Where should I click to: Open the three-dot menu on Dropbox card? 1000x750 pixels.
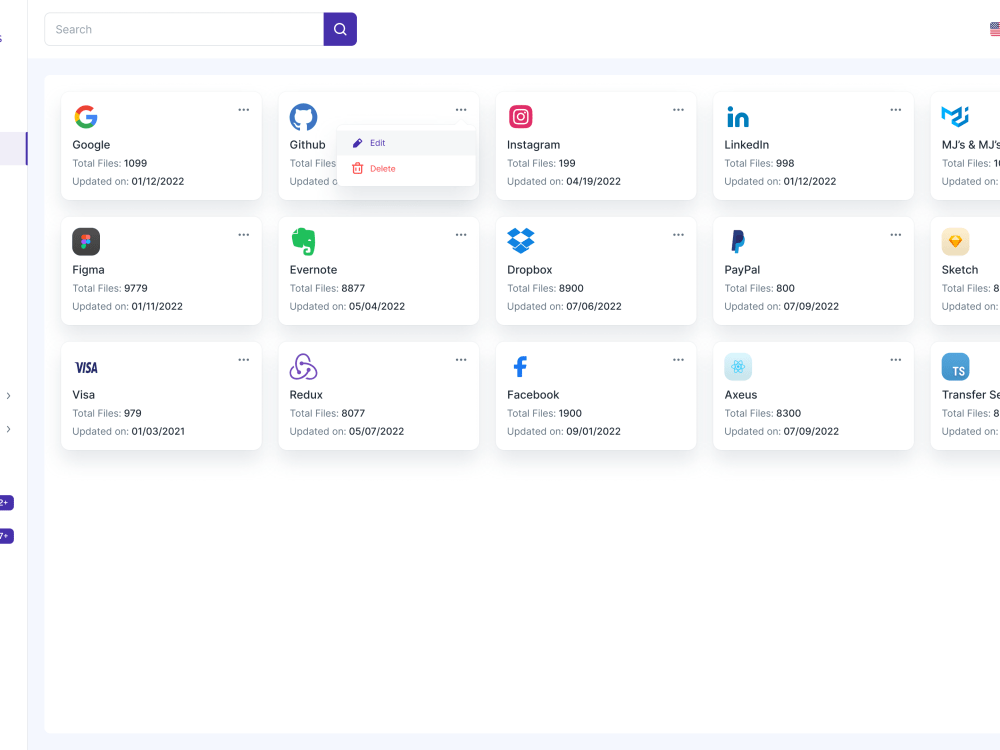[x=679, y=235]
